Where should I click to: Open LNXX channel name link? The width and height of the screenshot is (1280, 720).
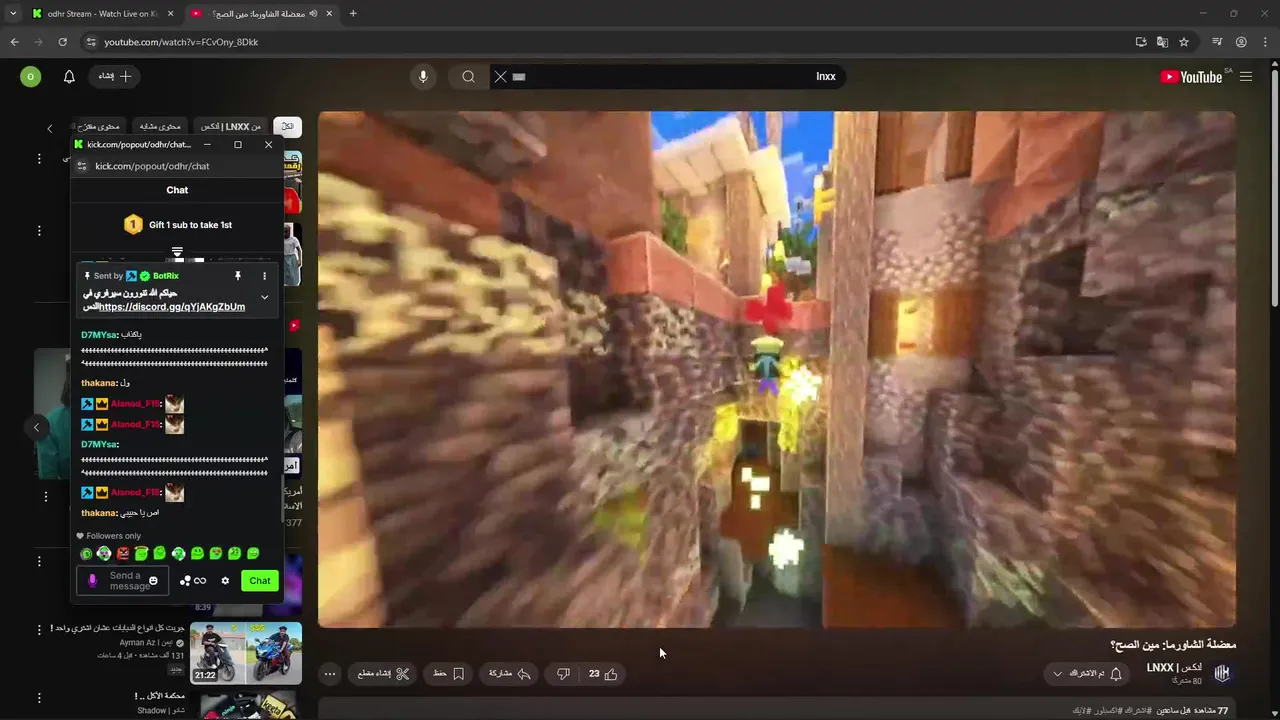click(x=1174, y=667)
